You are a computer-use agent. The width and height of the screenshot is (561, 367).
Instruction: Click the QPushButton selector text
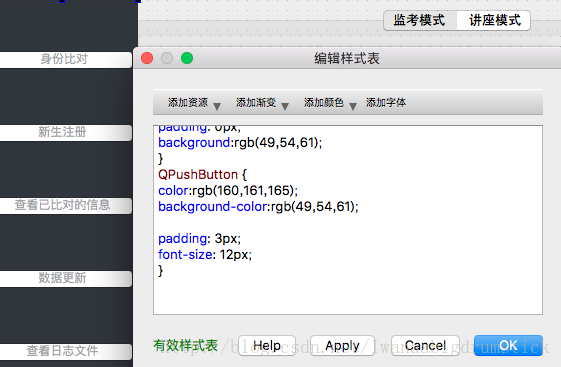[198, 175]
